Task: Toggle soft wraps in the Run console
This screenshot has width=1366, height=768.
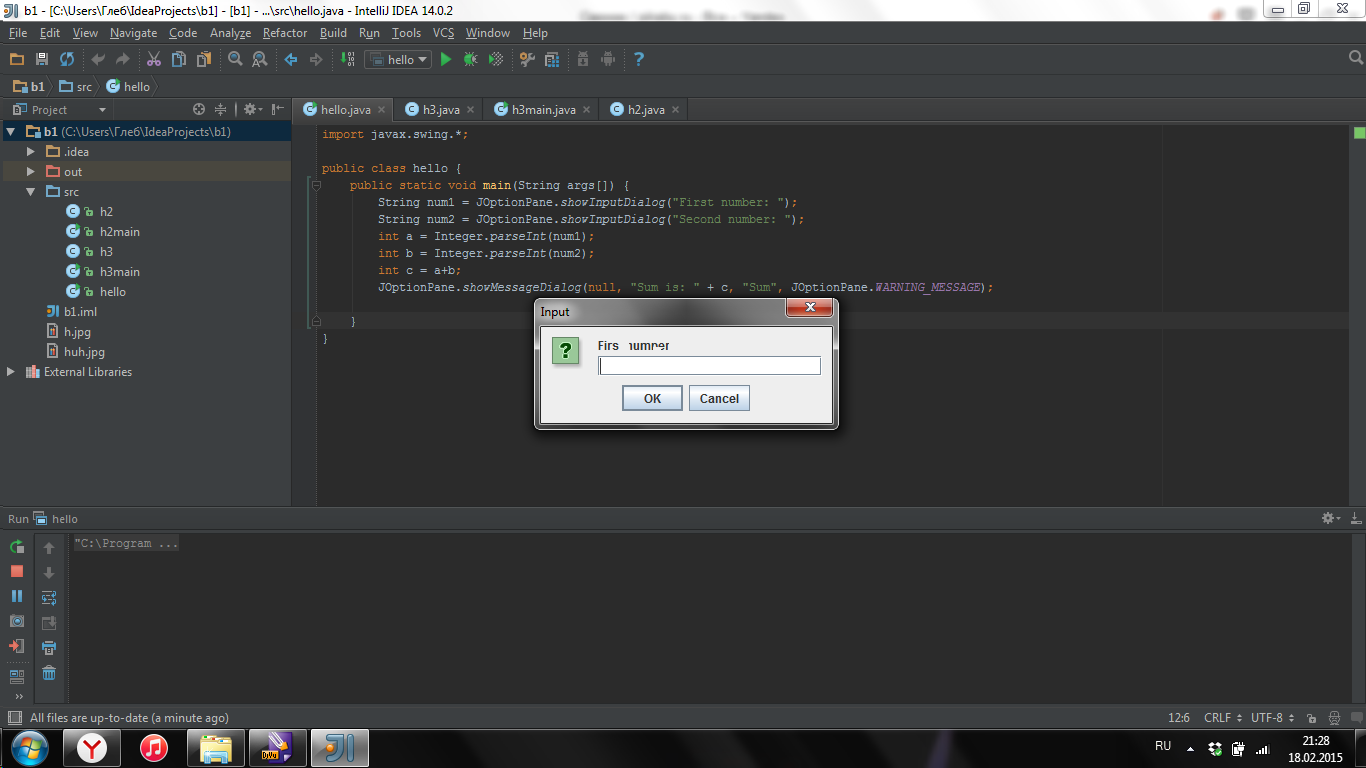Action: (49, 598)
